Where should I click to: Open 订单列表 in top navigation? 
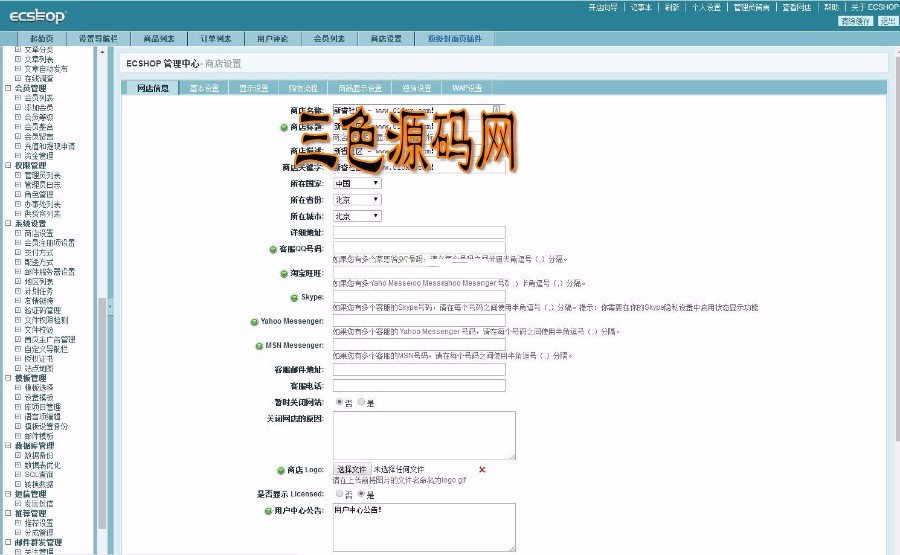tap(215, 38)
